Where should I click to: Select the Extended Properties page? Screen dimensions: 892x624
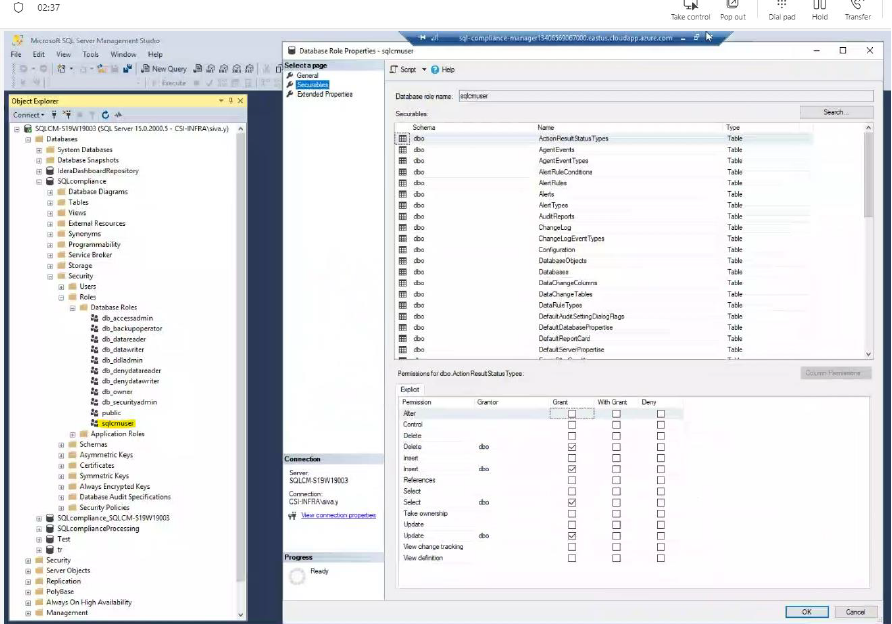pyautogui.click(x=325, y=94)
